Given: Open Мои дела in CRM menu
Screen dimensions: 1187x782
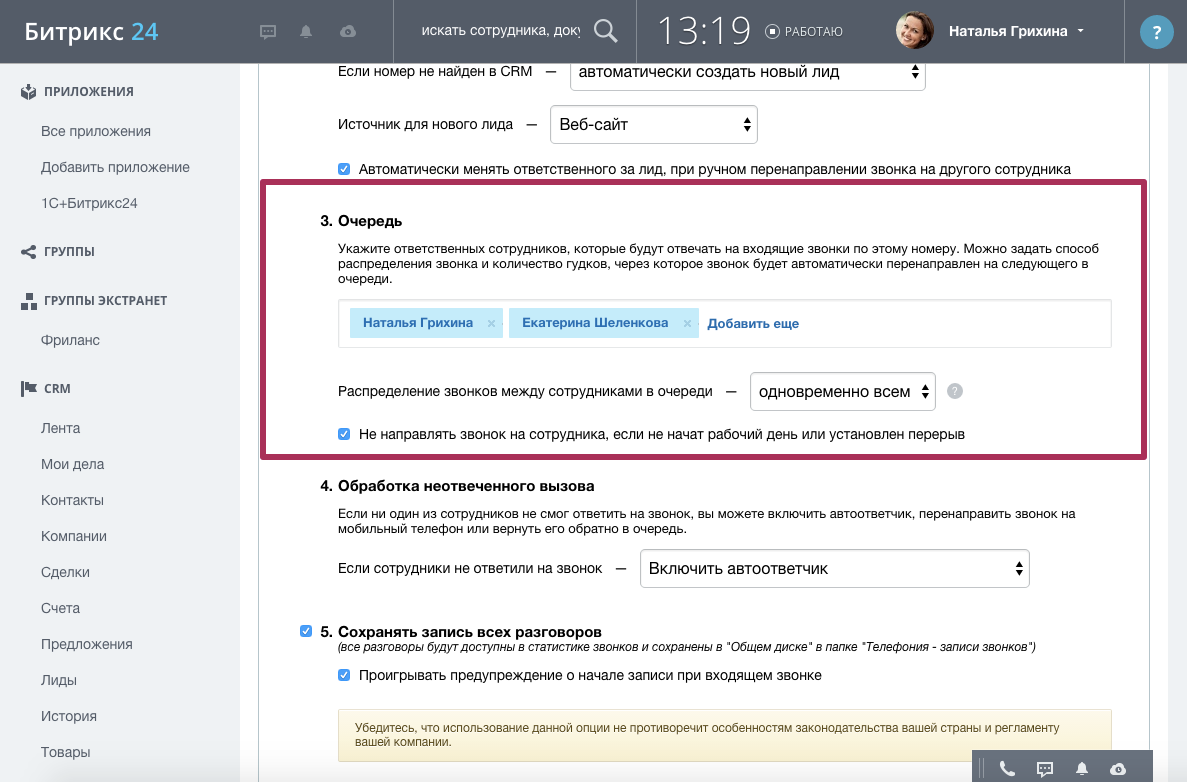Looking at the screenshot, I should (x=73, y=464).
